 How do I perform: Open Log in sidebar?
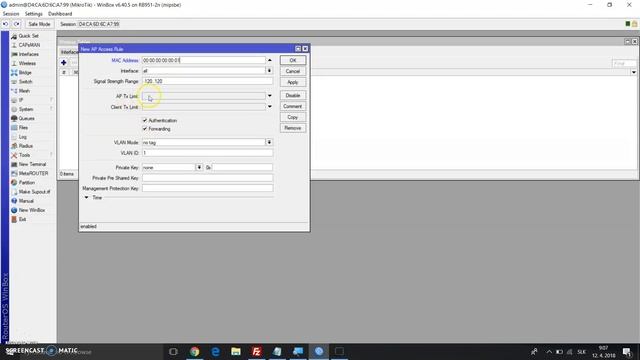tap(22, 137)
